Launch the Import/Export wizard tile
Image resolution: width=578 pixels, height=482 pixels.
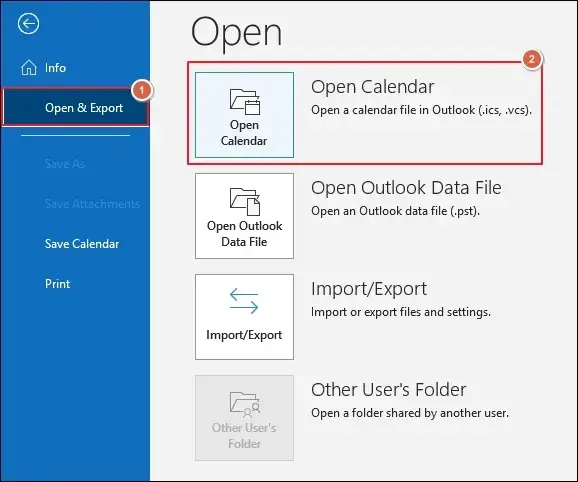(244, 317)
